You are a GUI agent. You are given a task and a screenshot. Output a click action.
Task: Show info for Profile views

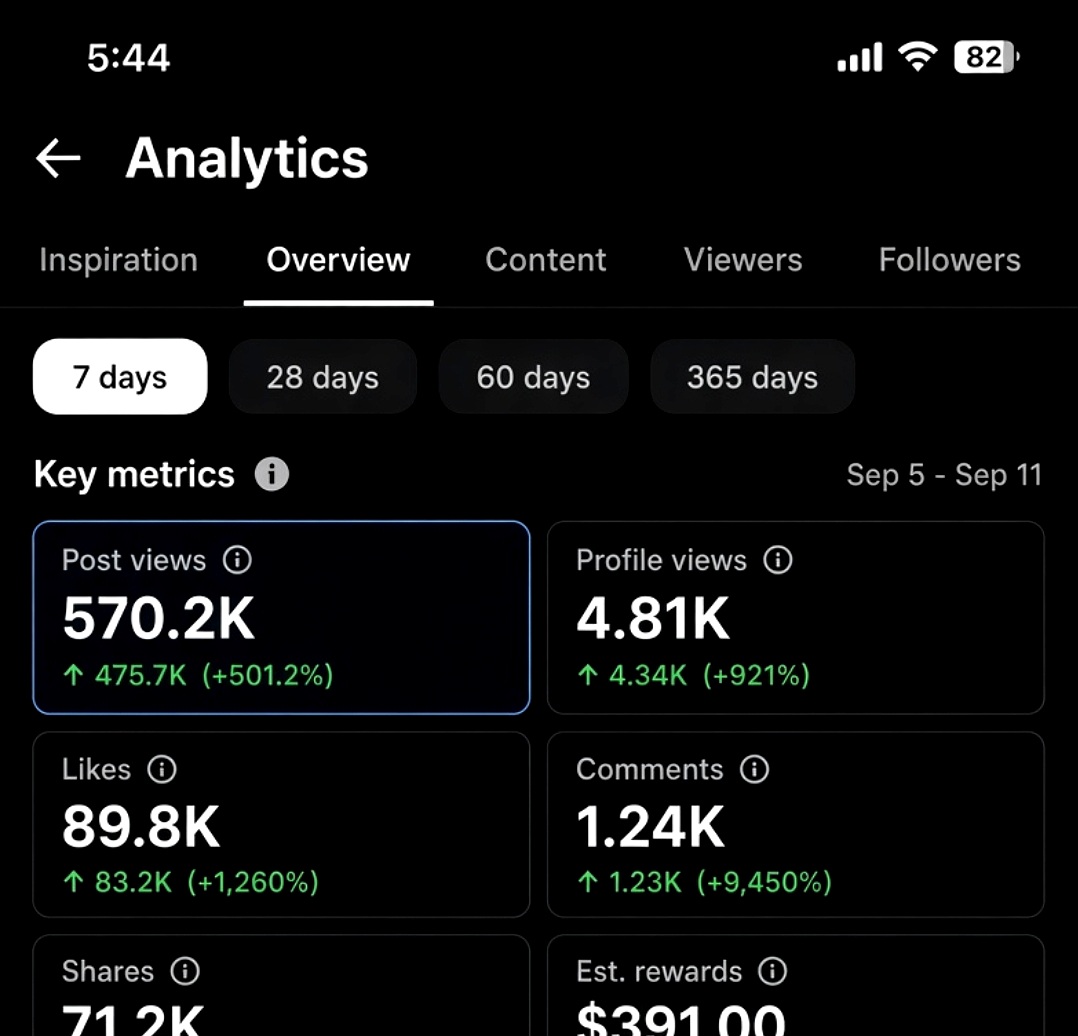[778, 560]
